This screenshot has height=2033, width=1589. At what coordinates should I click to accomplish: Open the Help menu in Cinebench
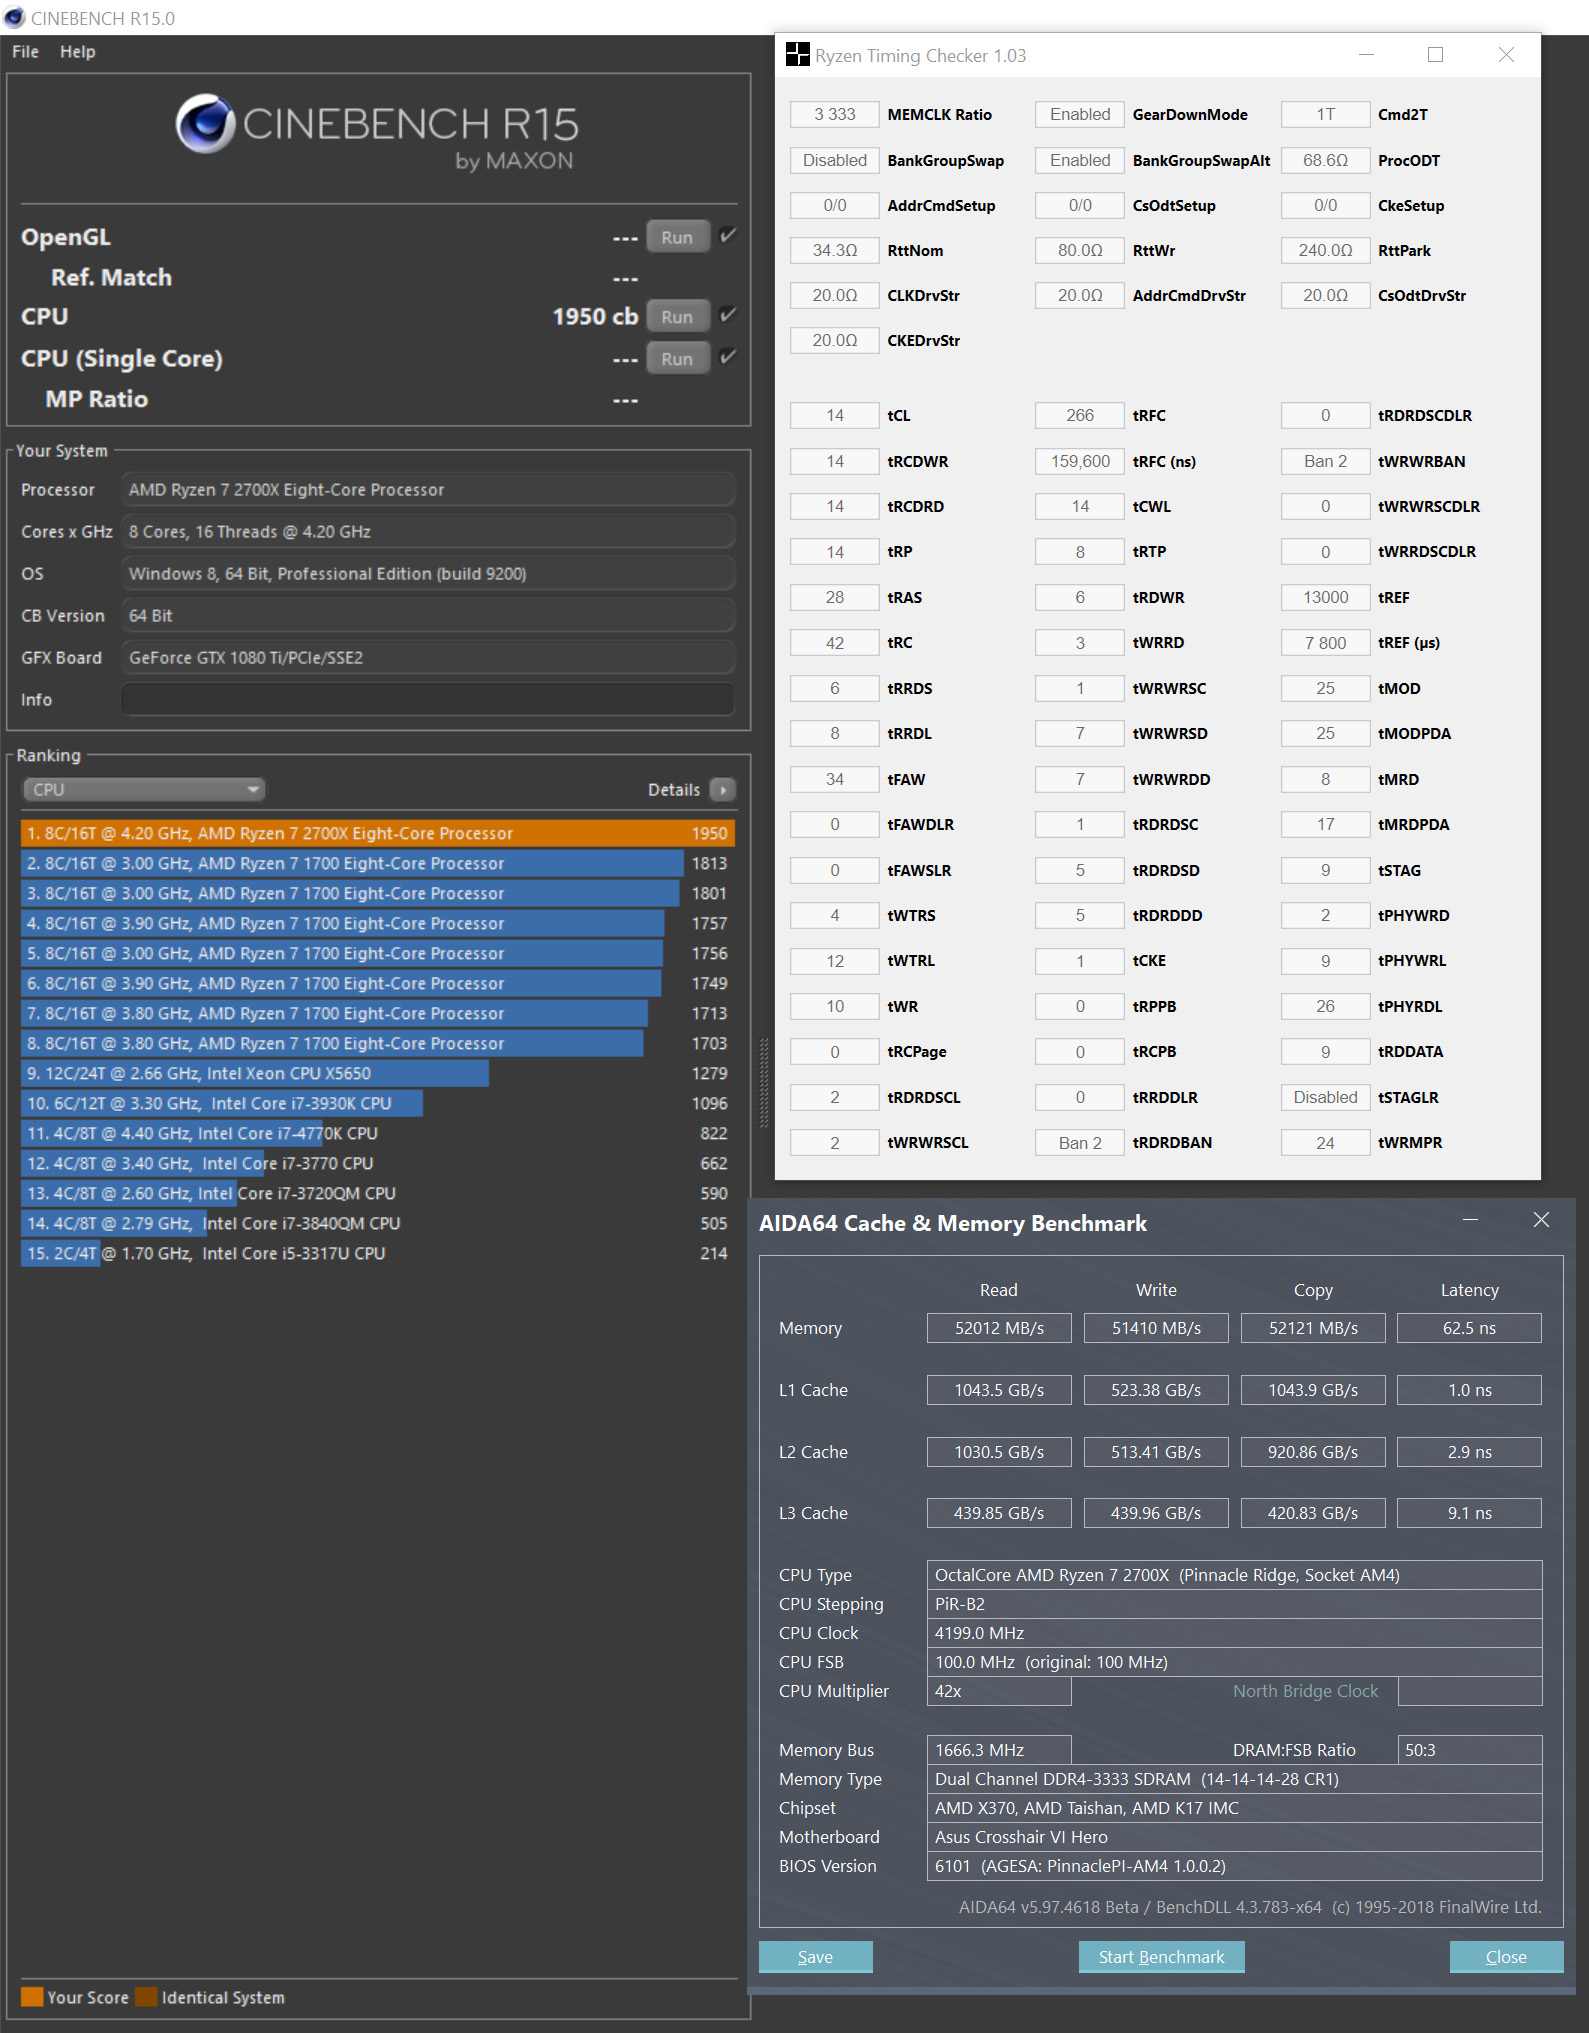[77, 52]
